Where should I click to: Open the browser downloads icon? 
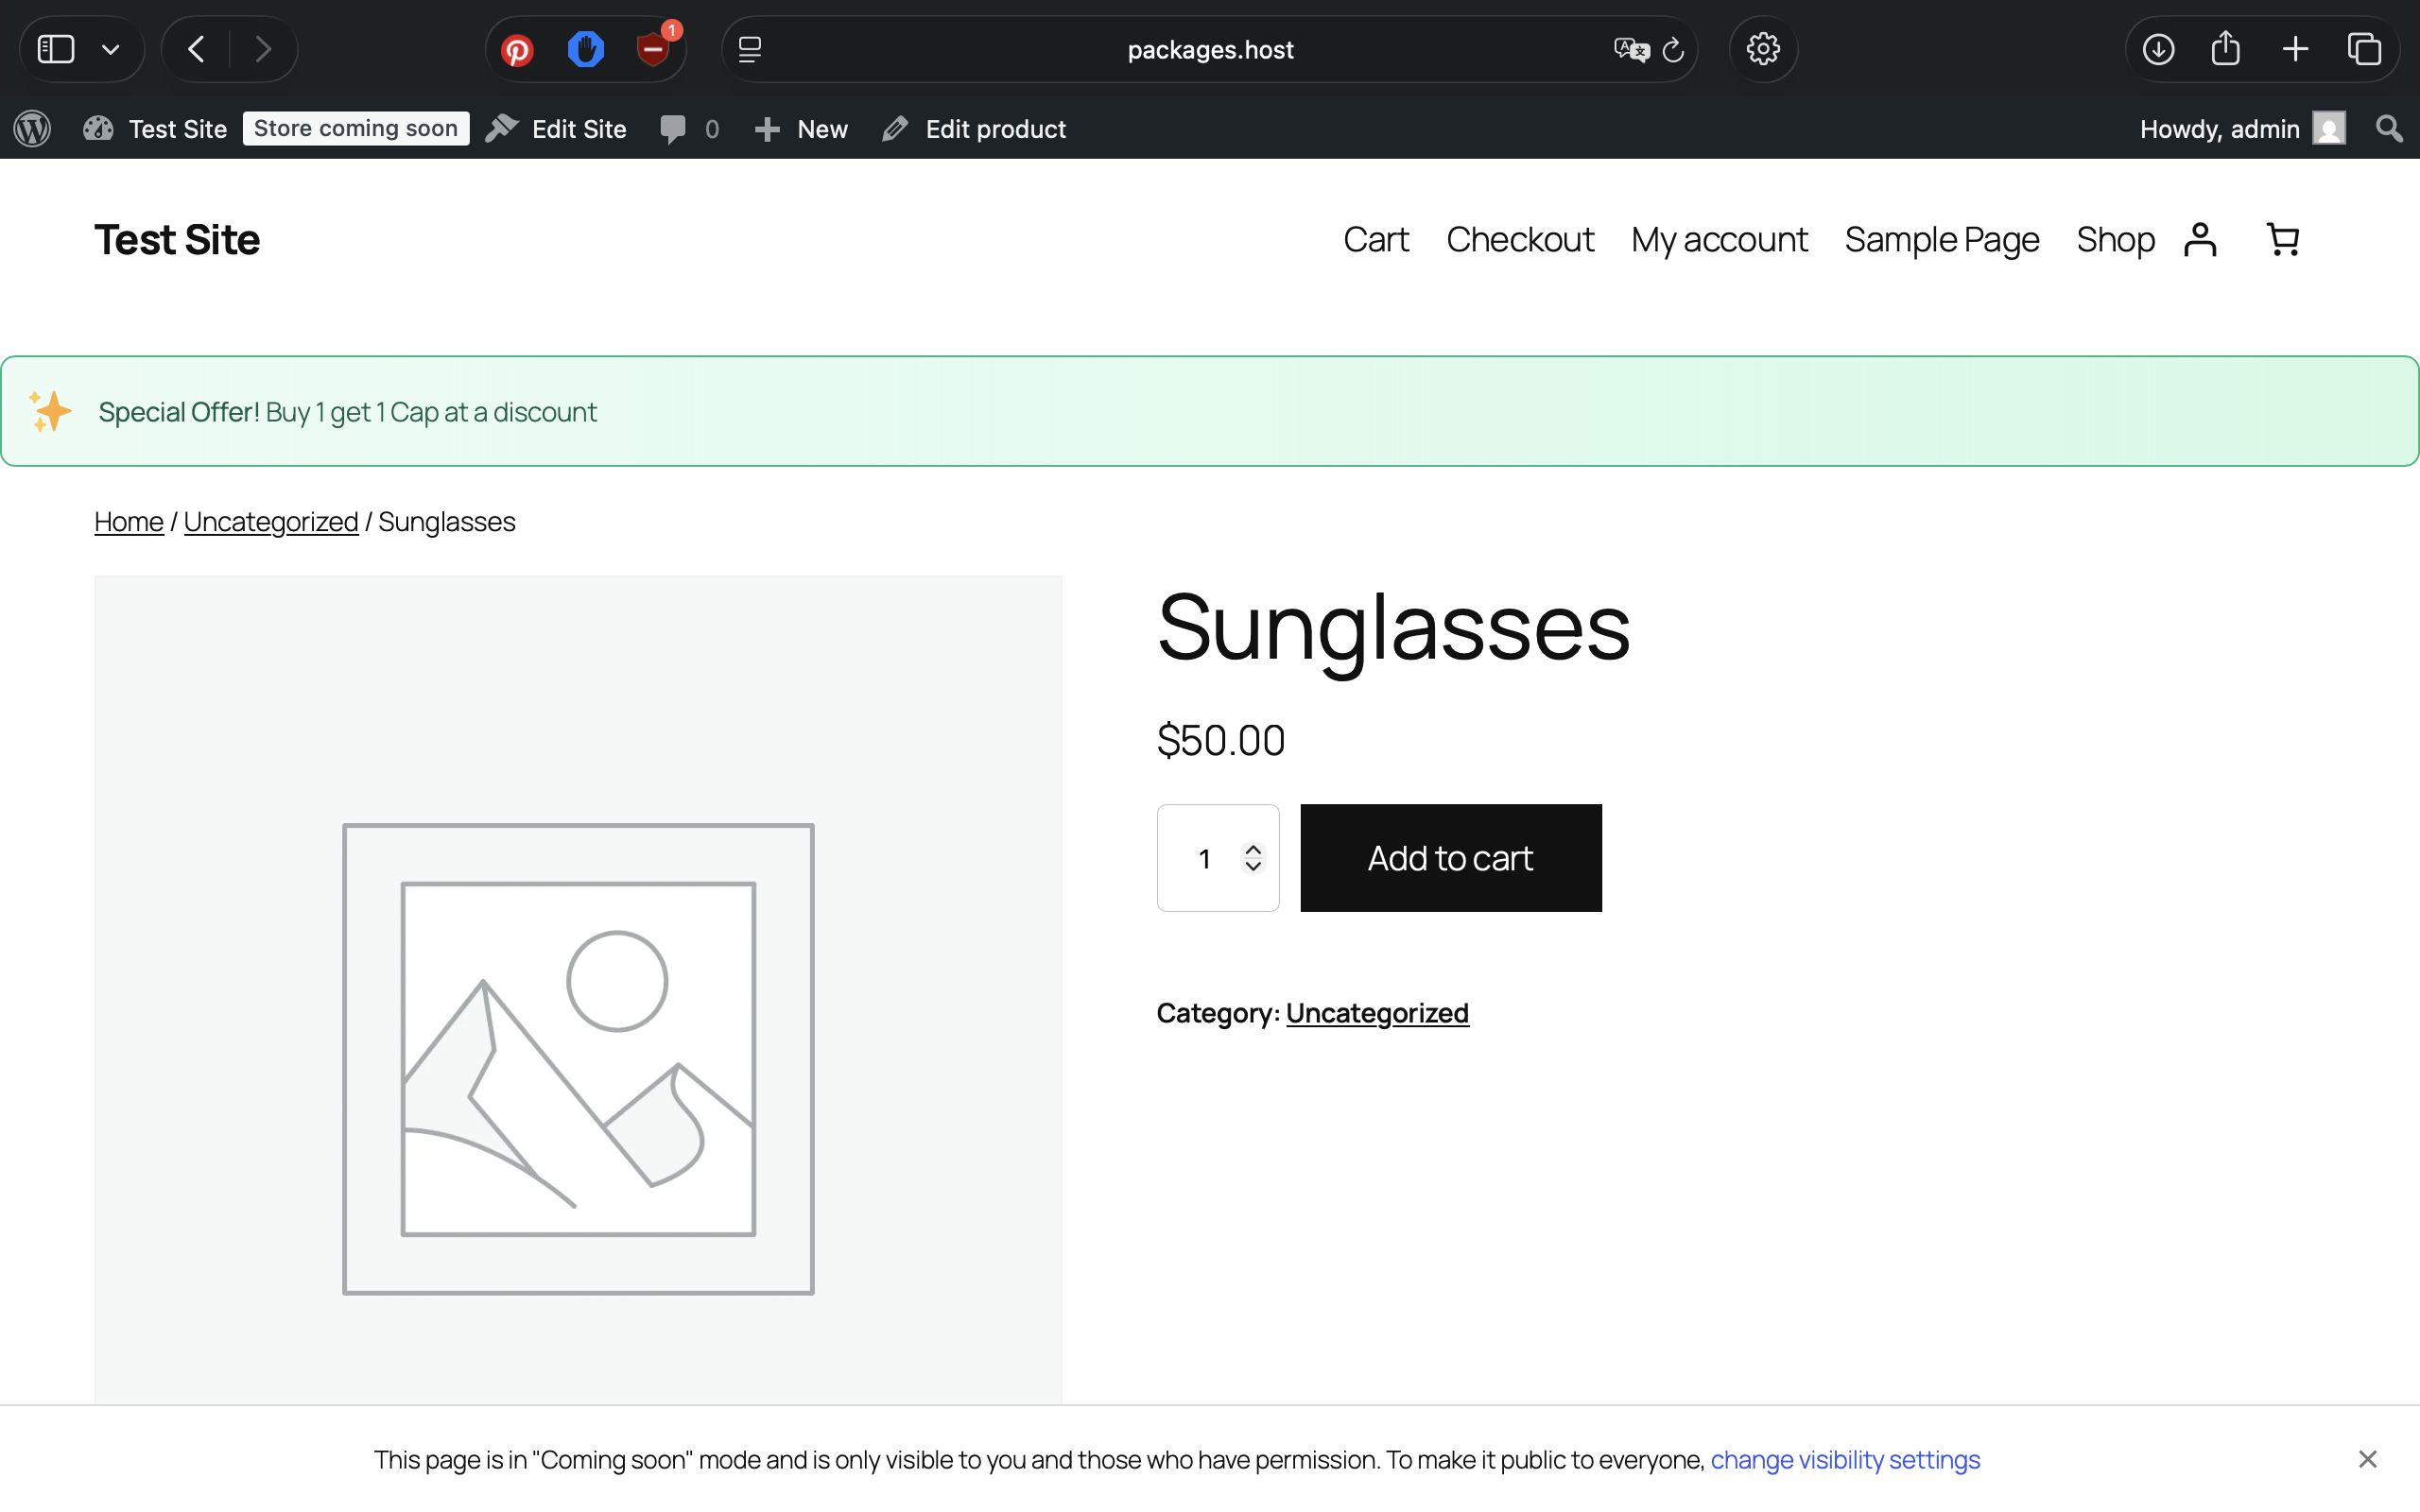coord(2158,49)
